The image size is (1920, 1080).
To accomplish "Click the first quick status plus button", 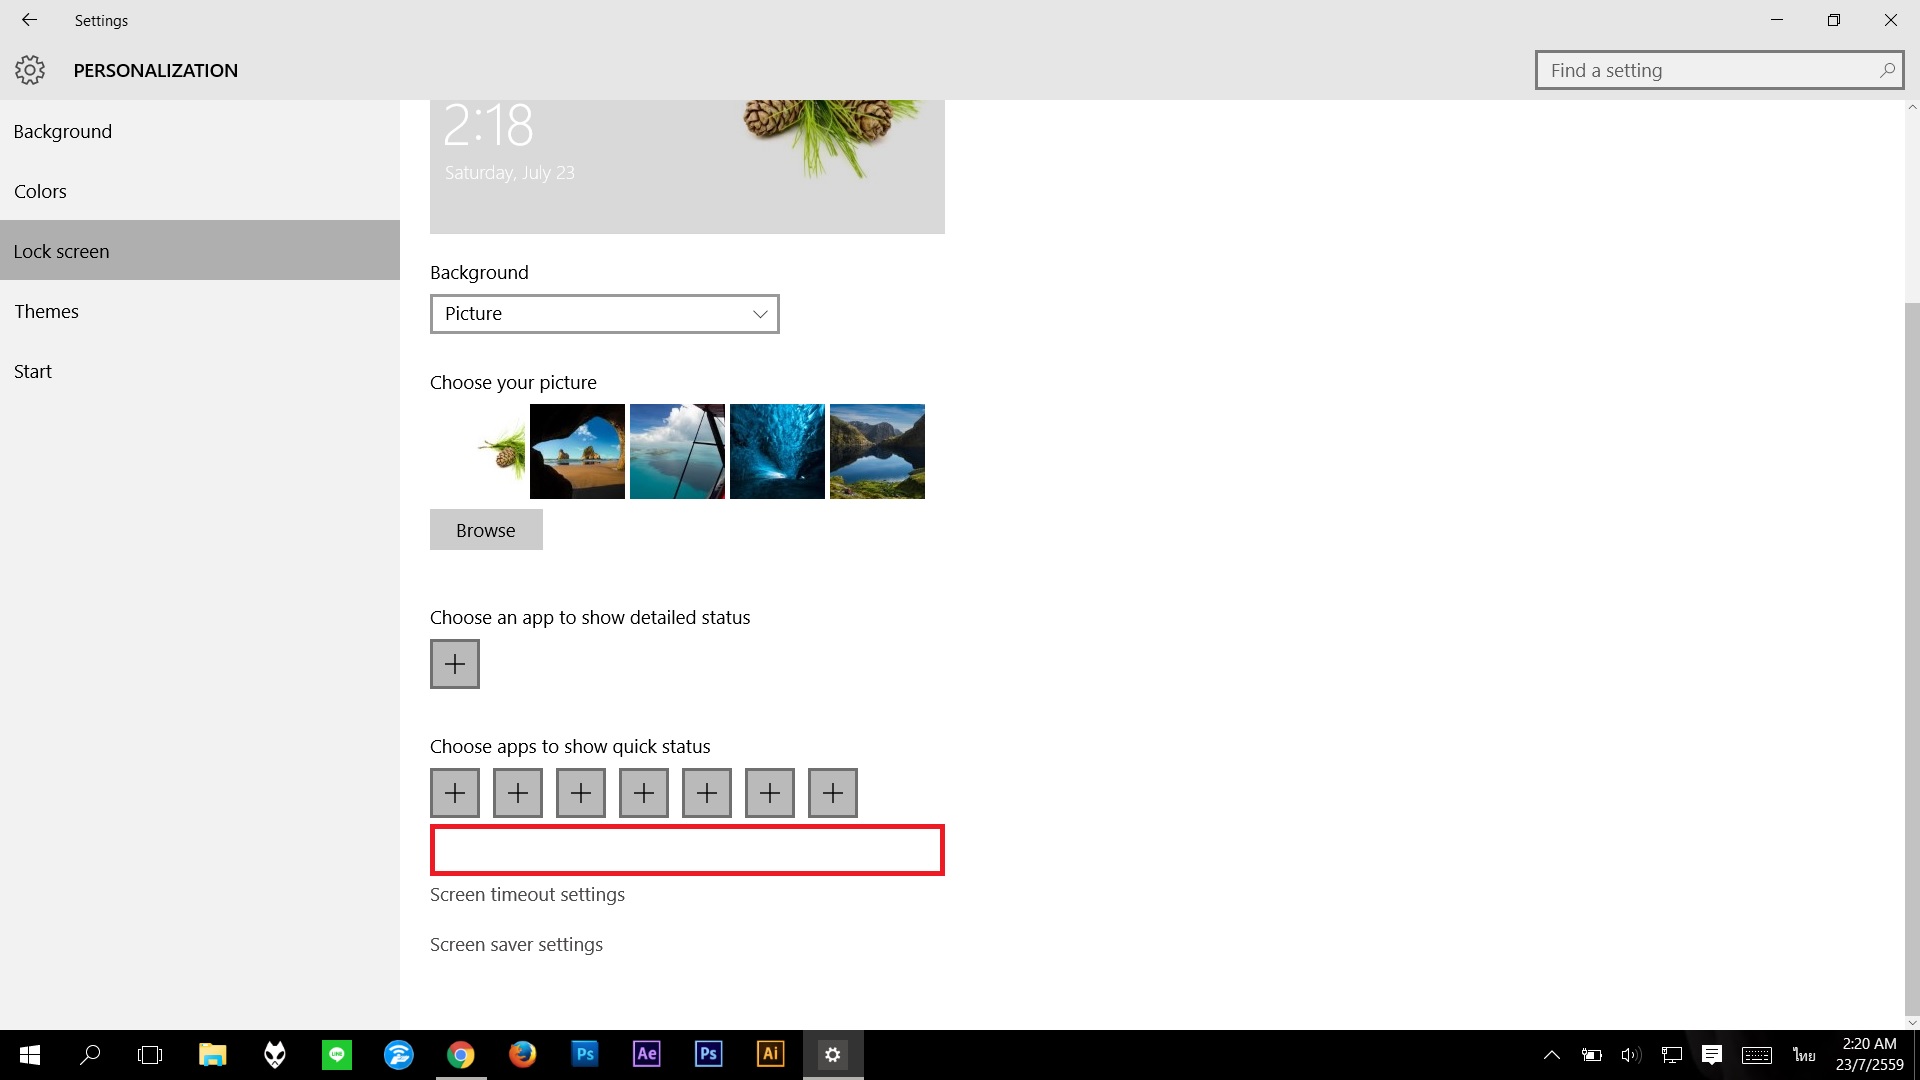I will (x=455, y=793).
